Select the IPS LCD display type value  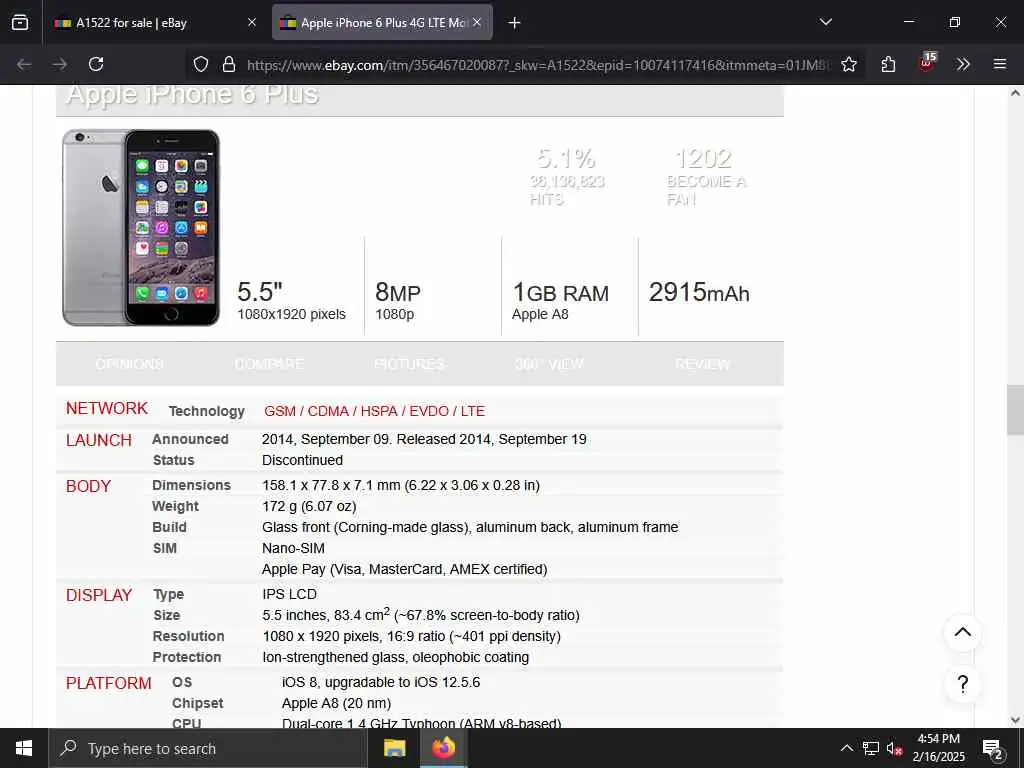click(x=289, y=594)
